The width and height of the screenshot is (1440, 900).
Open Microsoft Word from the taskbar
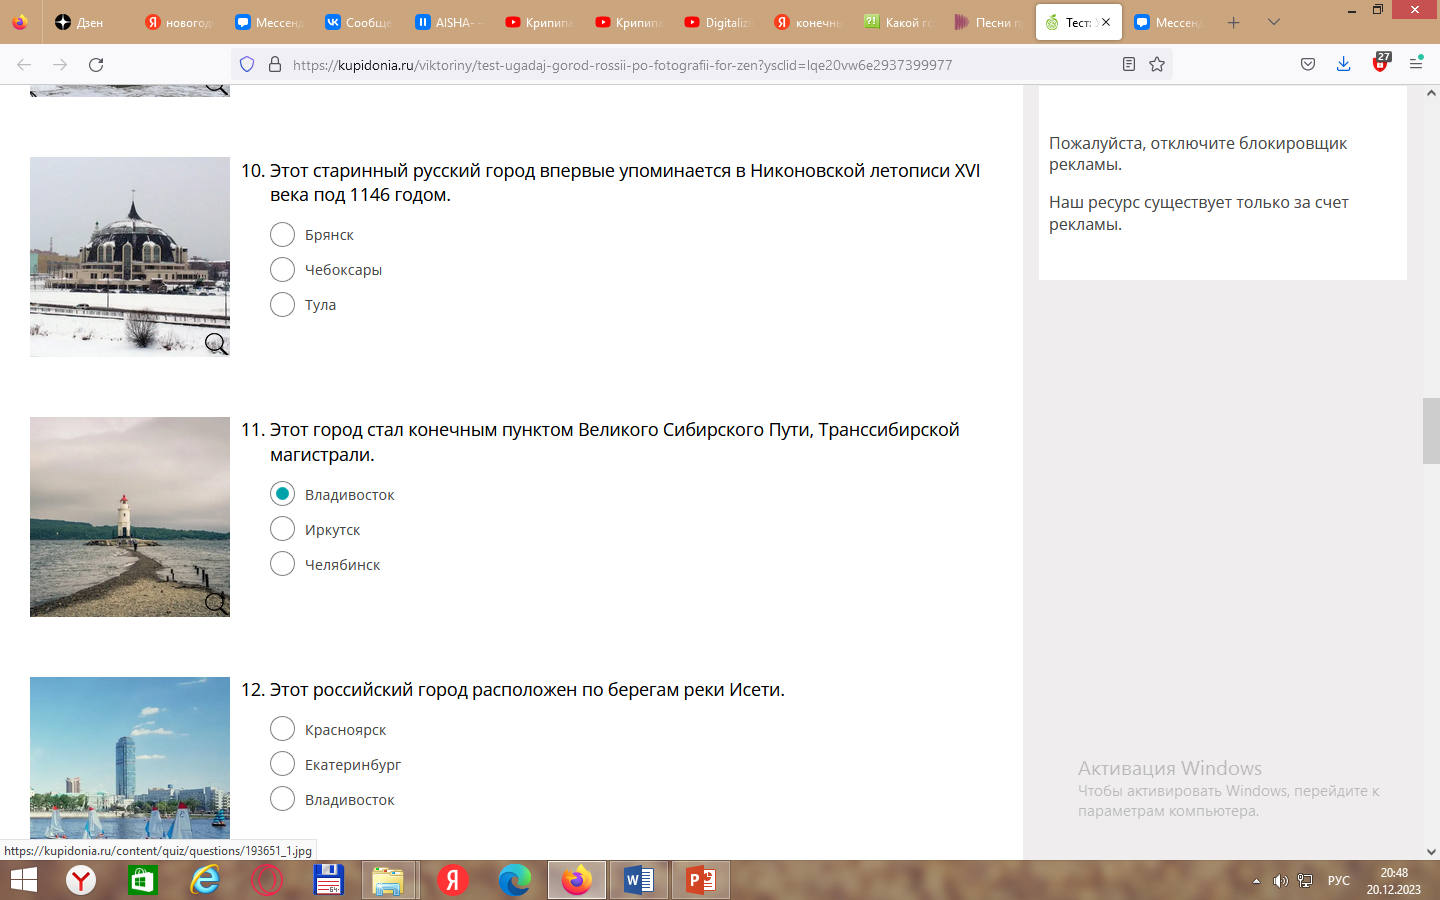(x=638, y=880)
